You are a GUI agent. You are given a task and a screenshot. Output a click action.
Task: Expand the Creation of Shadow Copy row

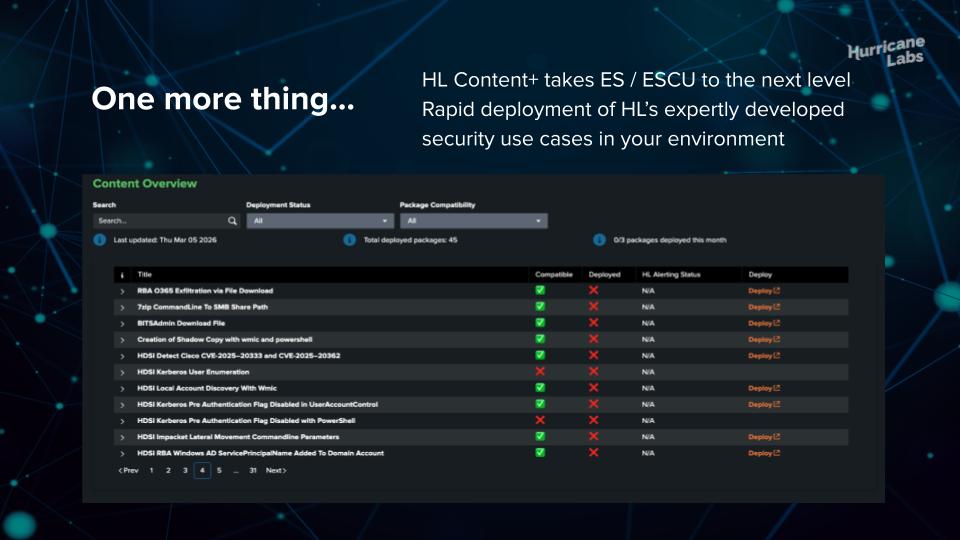(122, 340)
